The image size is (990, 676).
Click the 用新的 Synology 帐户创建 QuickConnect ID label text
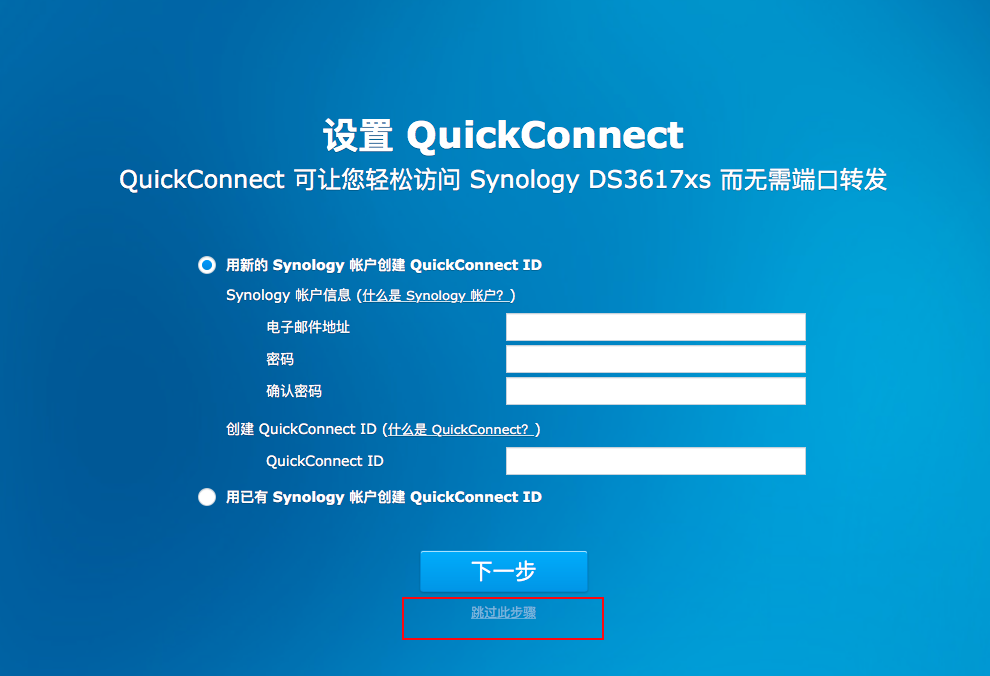click(384, 265)
